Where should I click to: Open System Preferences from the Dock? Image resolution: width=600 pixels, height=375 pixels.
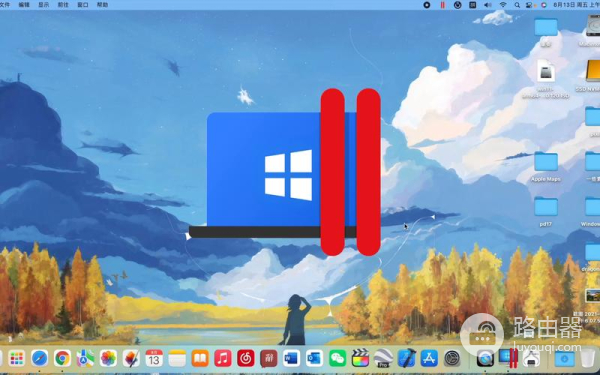pos(452,359)
